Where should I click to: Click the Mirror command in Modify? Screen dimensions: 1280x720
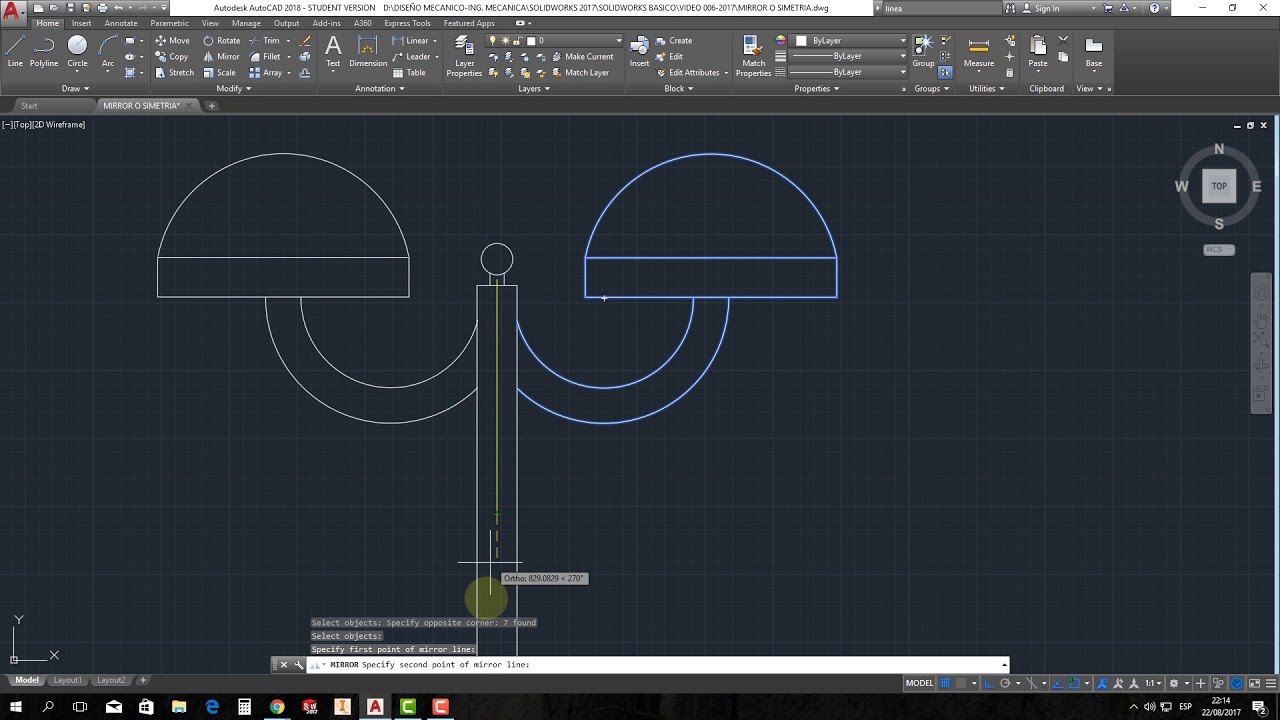[x=221, y=57]
